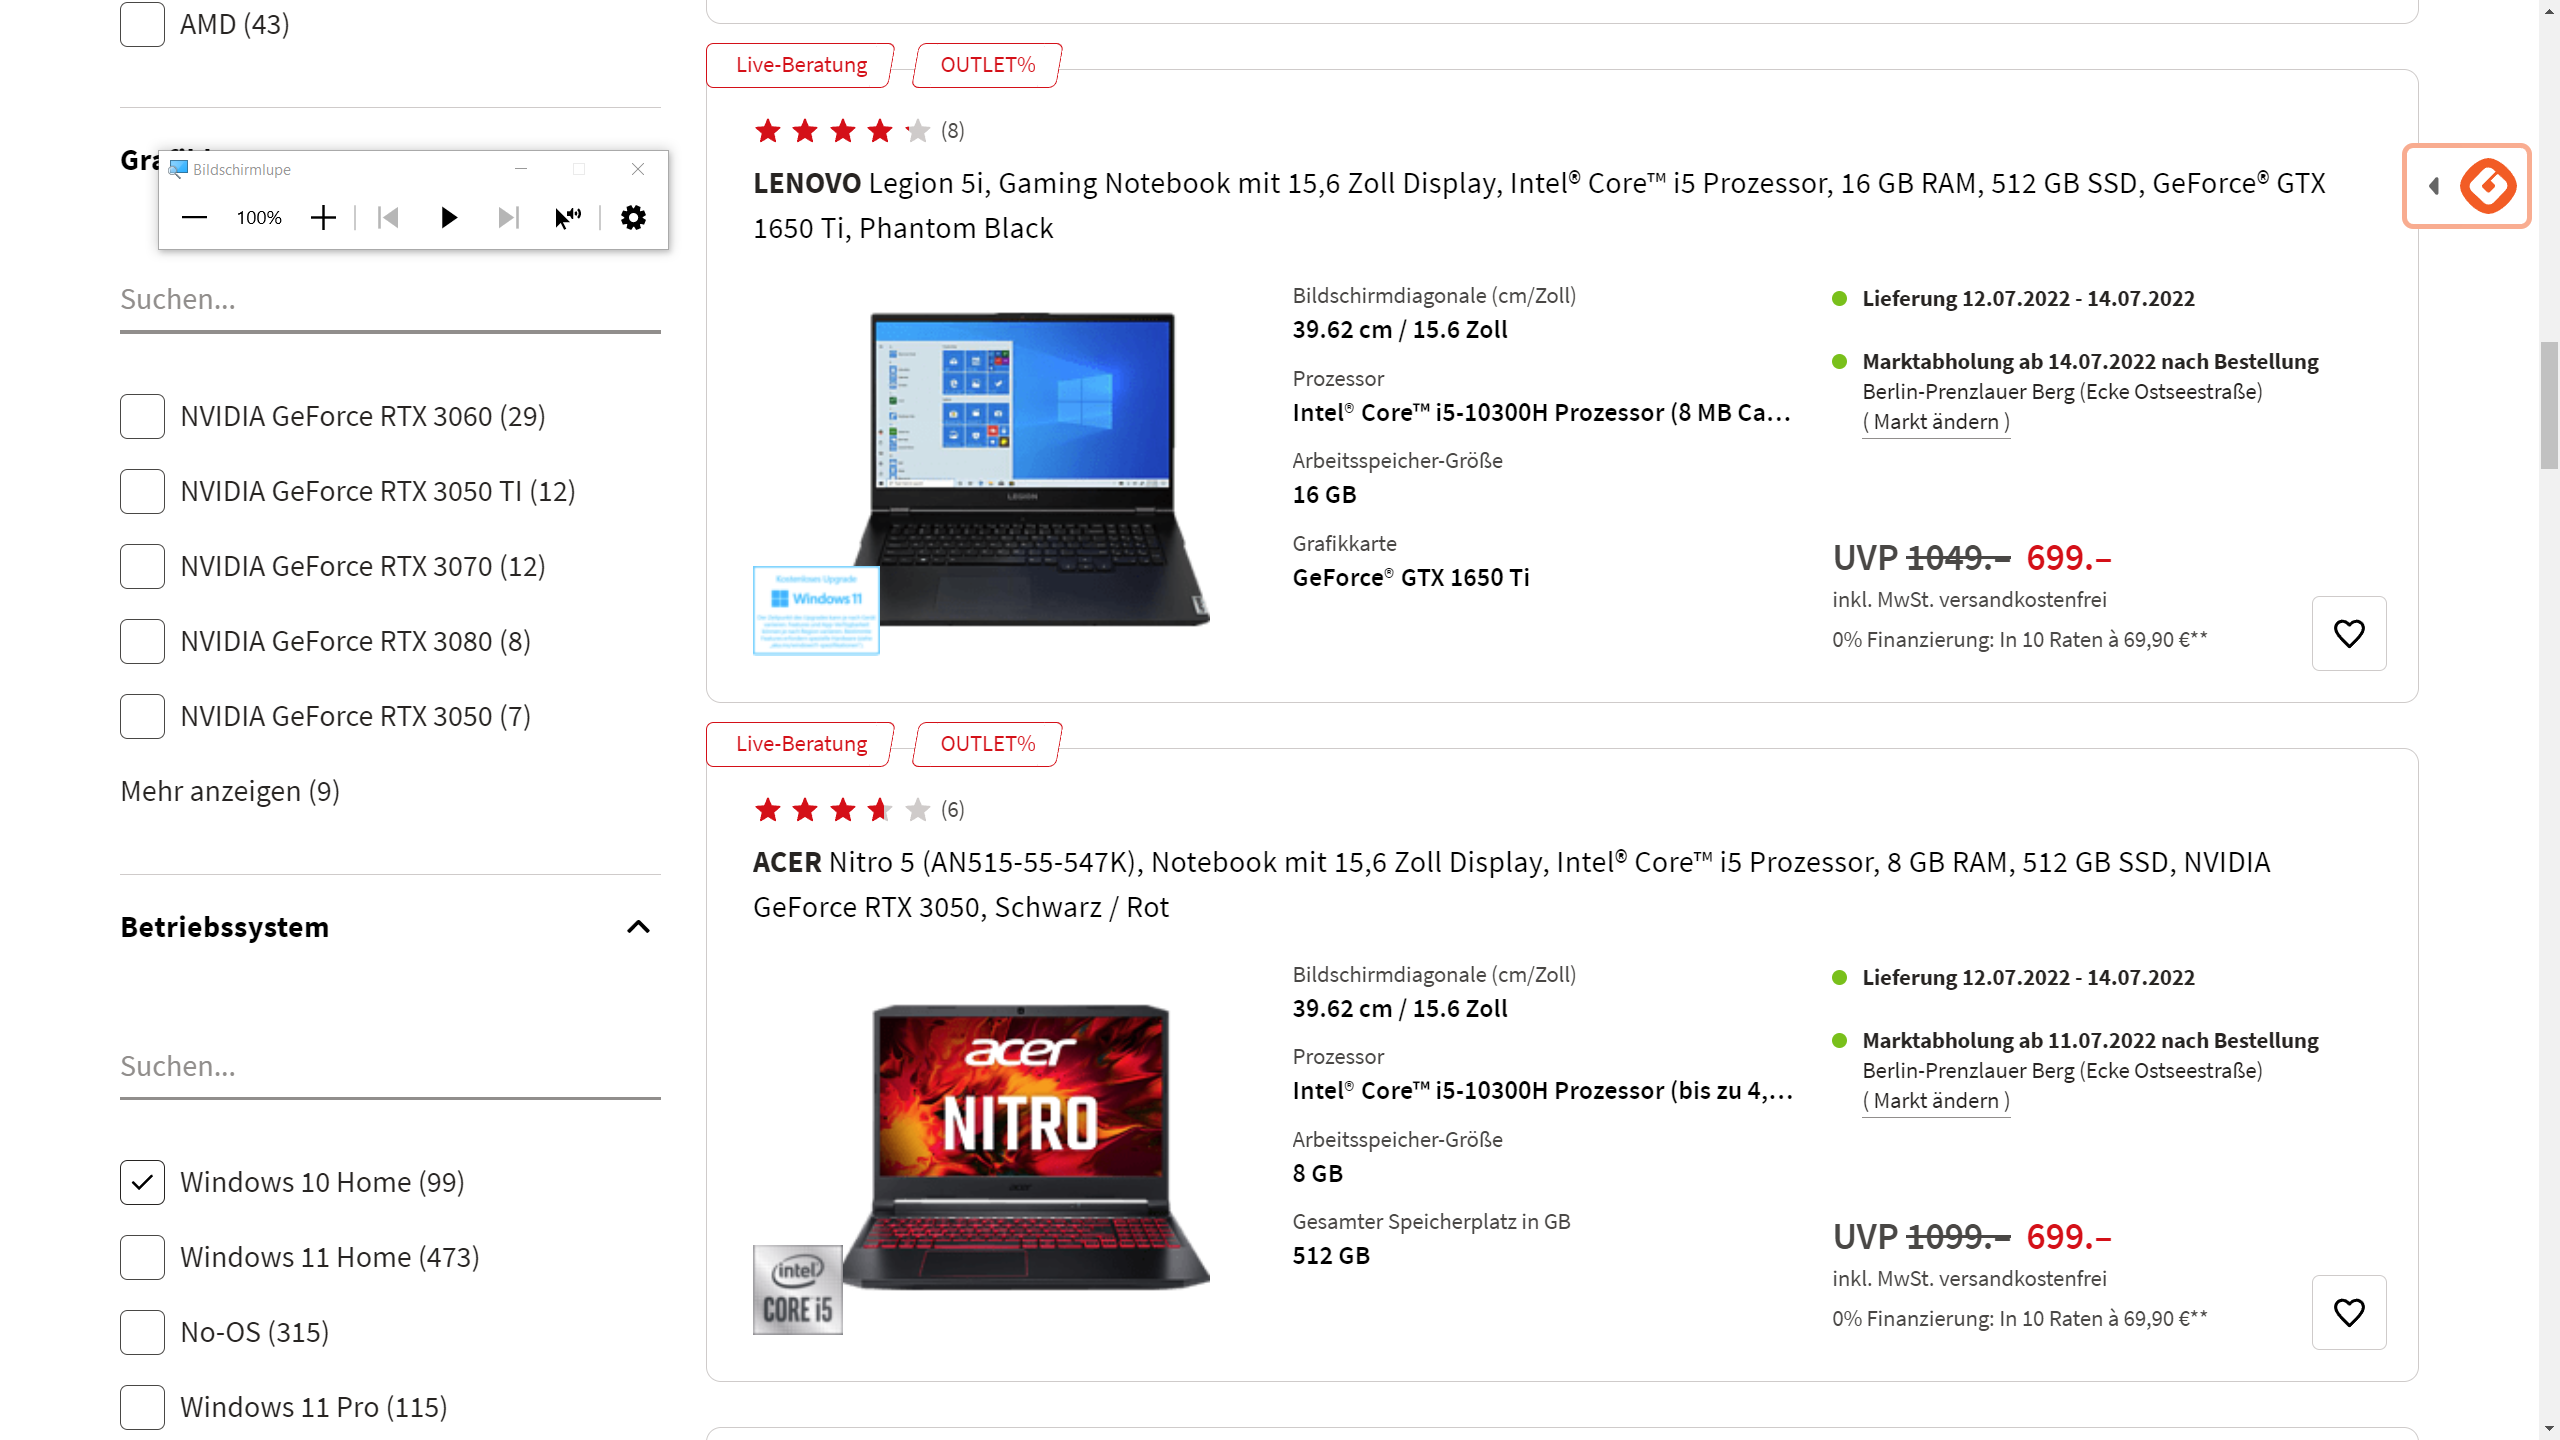2560x1440 pixels.
Task: Add Acer Nitro 5 to wishlist heart
Action: tap(2349, 1312)
